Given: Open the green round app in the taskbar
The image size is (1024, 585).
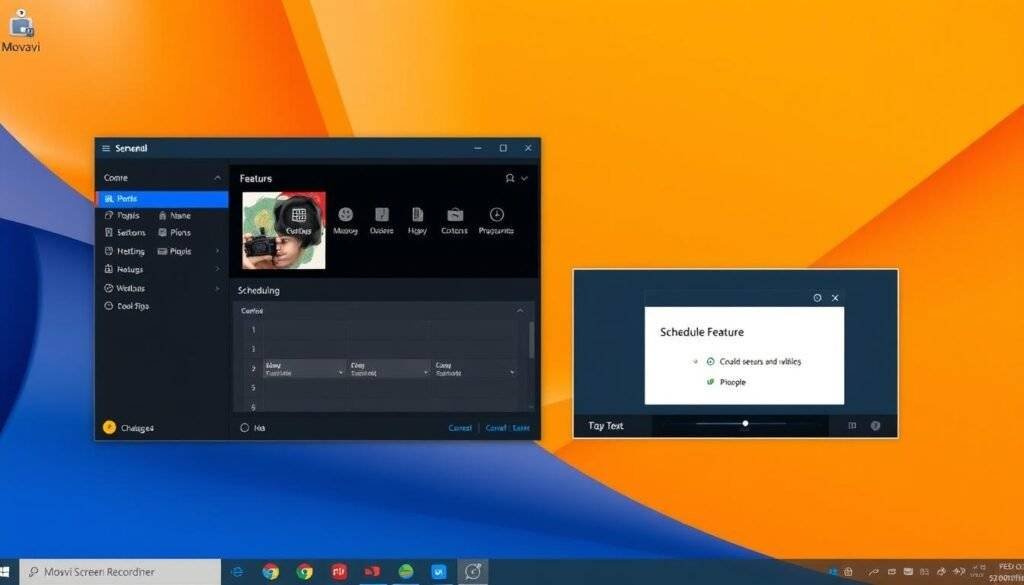Looking at the screenshot, I should coord(406,572).
